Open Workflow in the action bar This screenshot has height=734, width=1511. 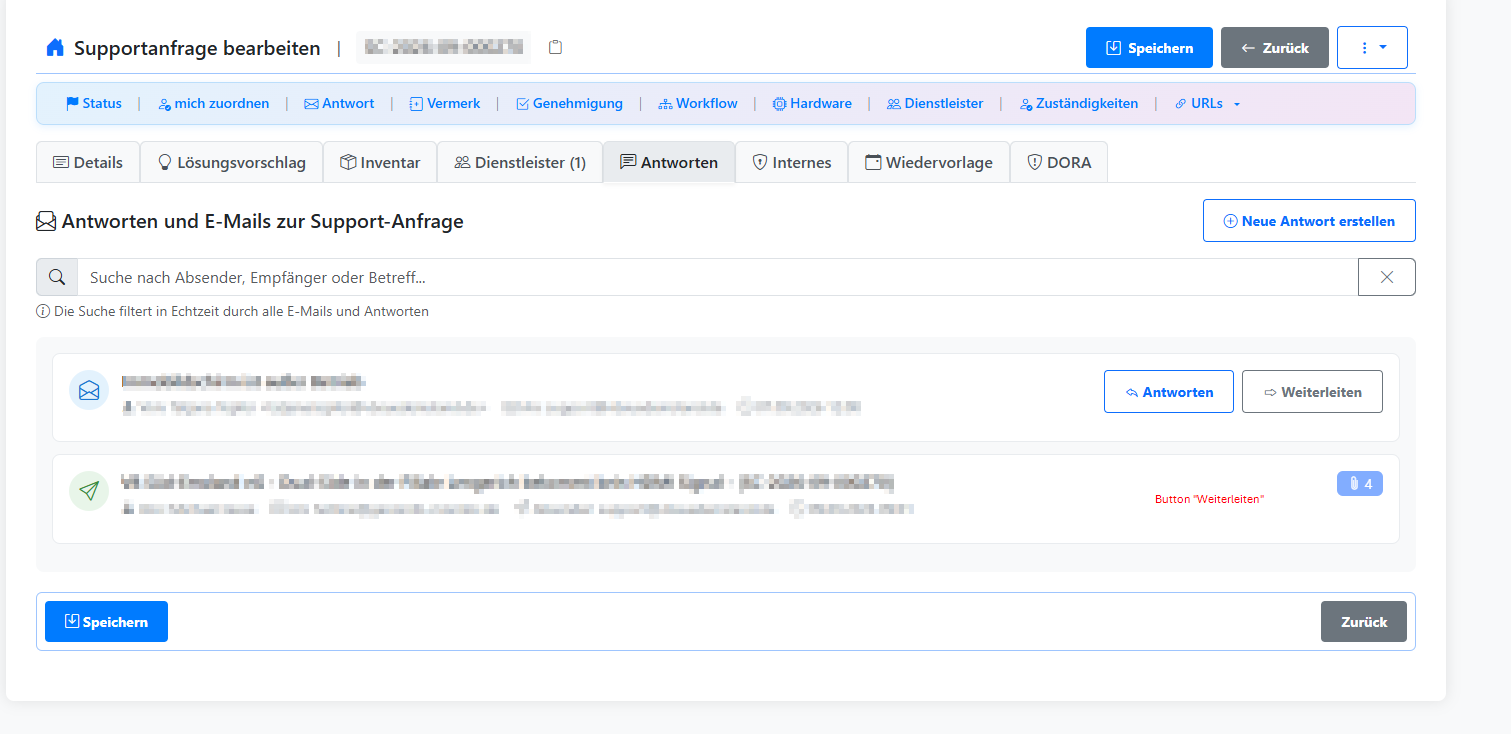tap(698, 103)
